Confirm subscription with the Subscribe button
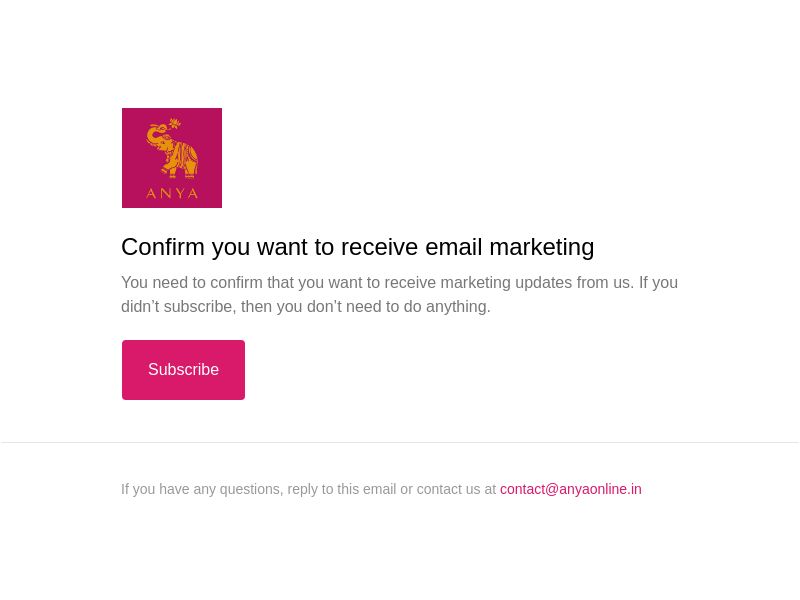The width and height of the screenshot is (800, 600). click(x=183, y=370)
